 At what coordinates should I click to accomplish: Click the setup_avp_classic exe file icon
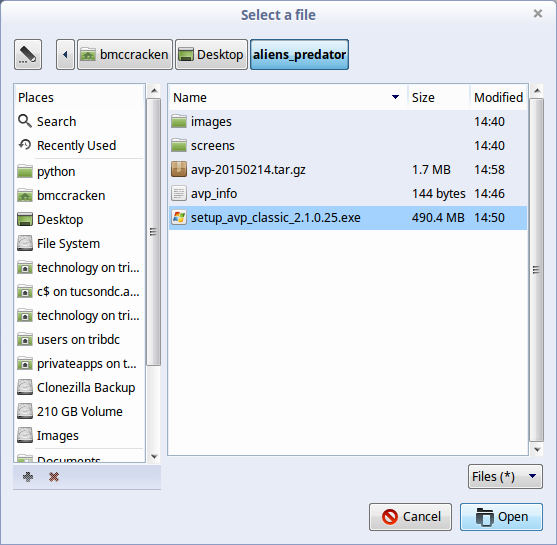tap(179, 217)
